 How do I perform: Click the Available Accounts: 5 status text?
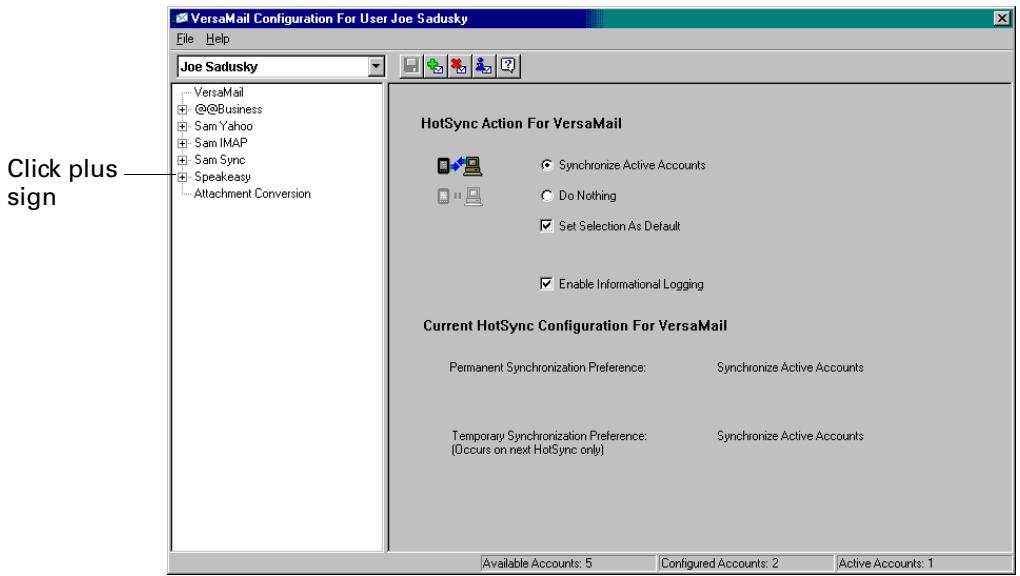click(537, 564)
